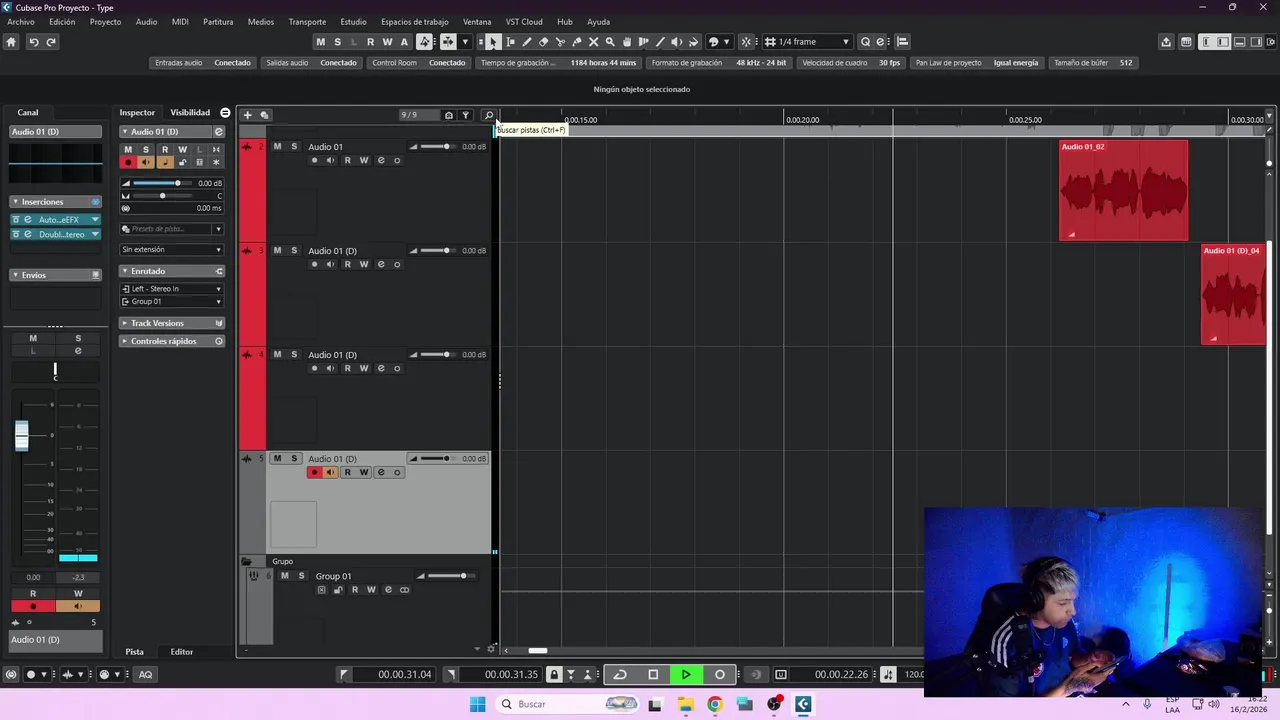Image resolution: width=1280 pixels, height=720 pixels.
Task: Enable Read automation on Group 01 track
Action: 354,590
